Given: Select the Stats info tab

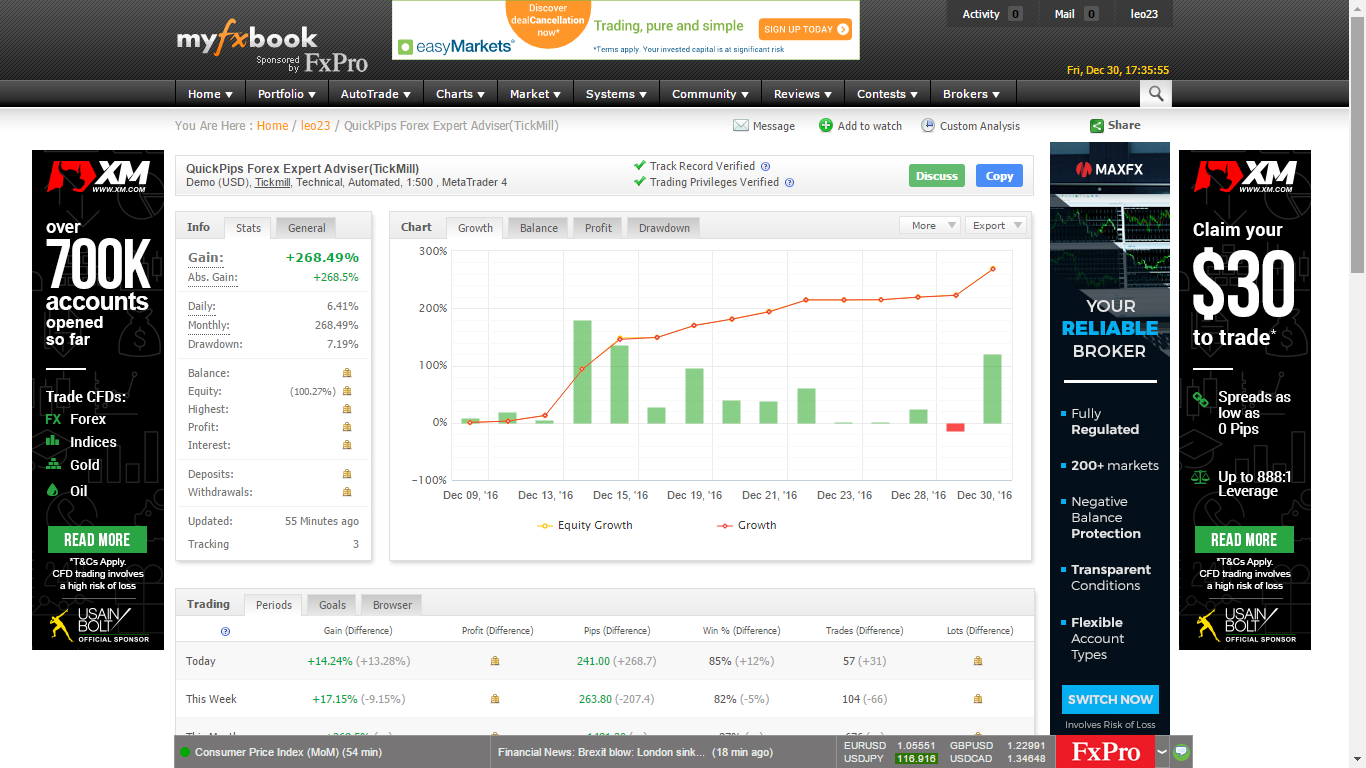Looking at the screenshot, I should point(248,228).
